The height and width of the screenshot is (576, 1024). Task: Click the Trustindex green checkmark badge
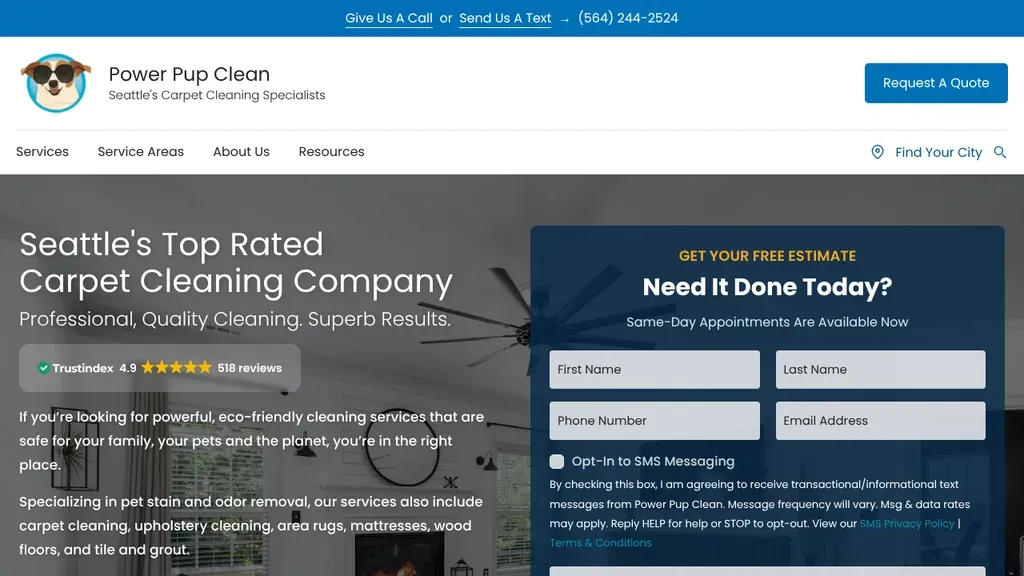pos(44,368)
